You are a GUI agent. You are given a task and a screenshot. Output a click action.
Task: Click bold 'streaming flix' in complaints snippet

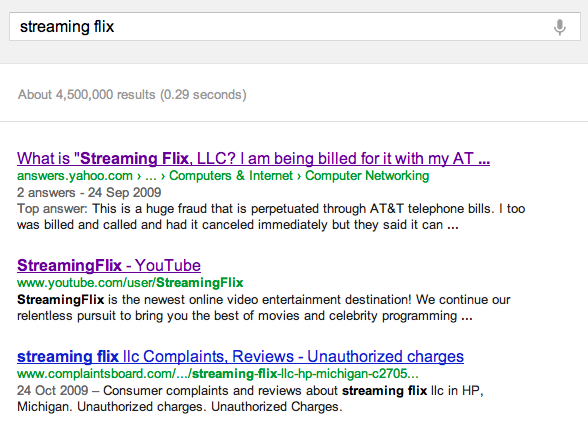[384, 390]
